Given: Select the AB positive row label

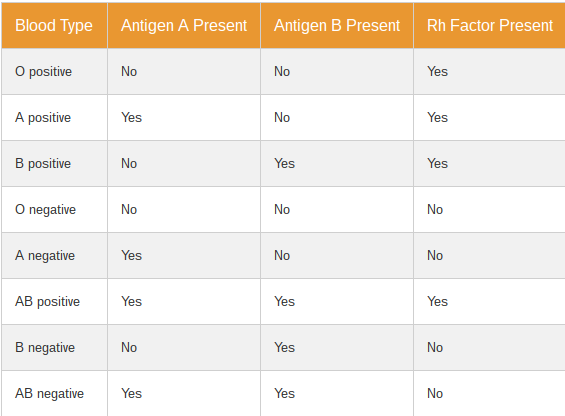Looking at the screenshot, I should tap(47, 302).
